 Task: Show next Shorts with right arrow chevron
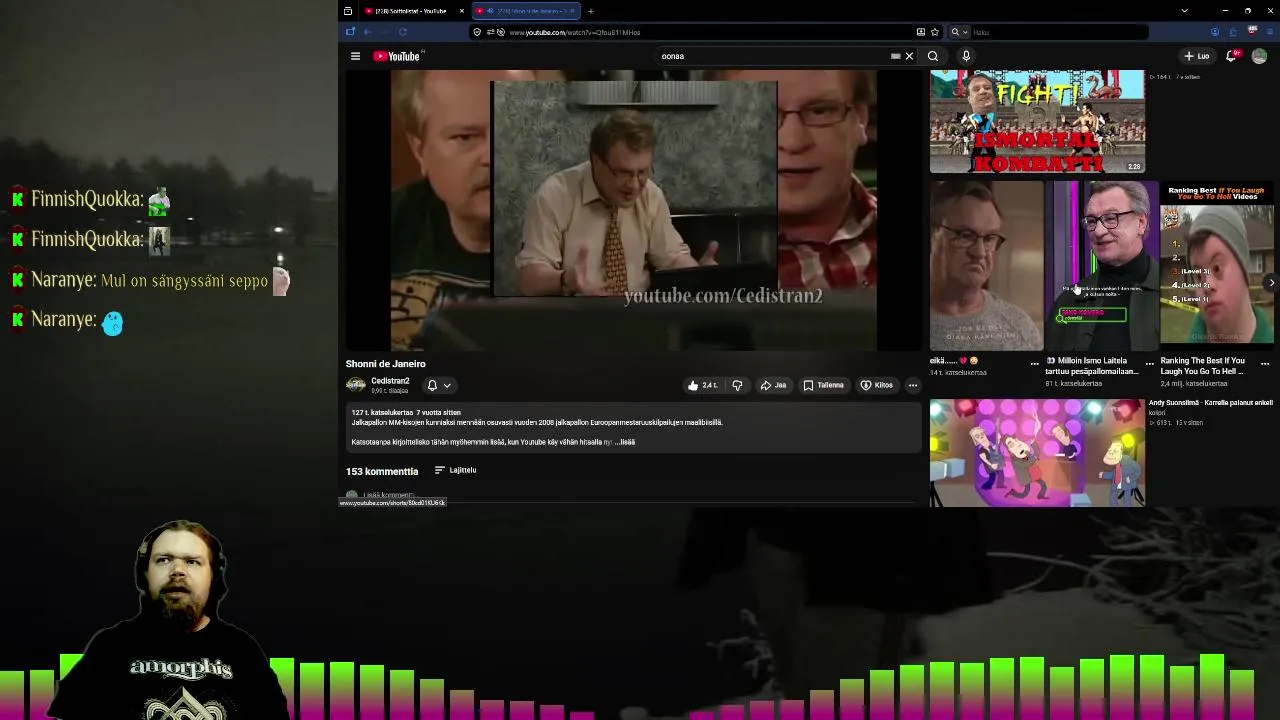(x=1271, y=283)
